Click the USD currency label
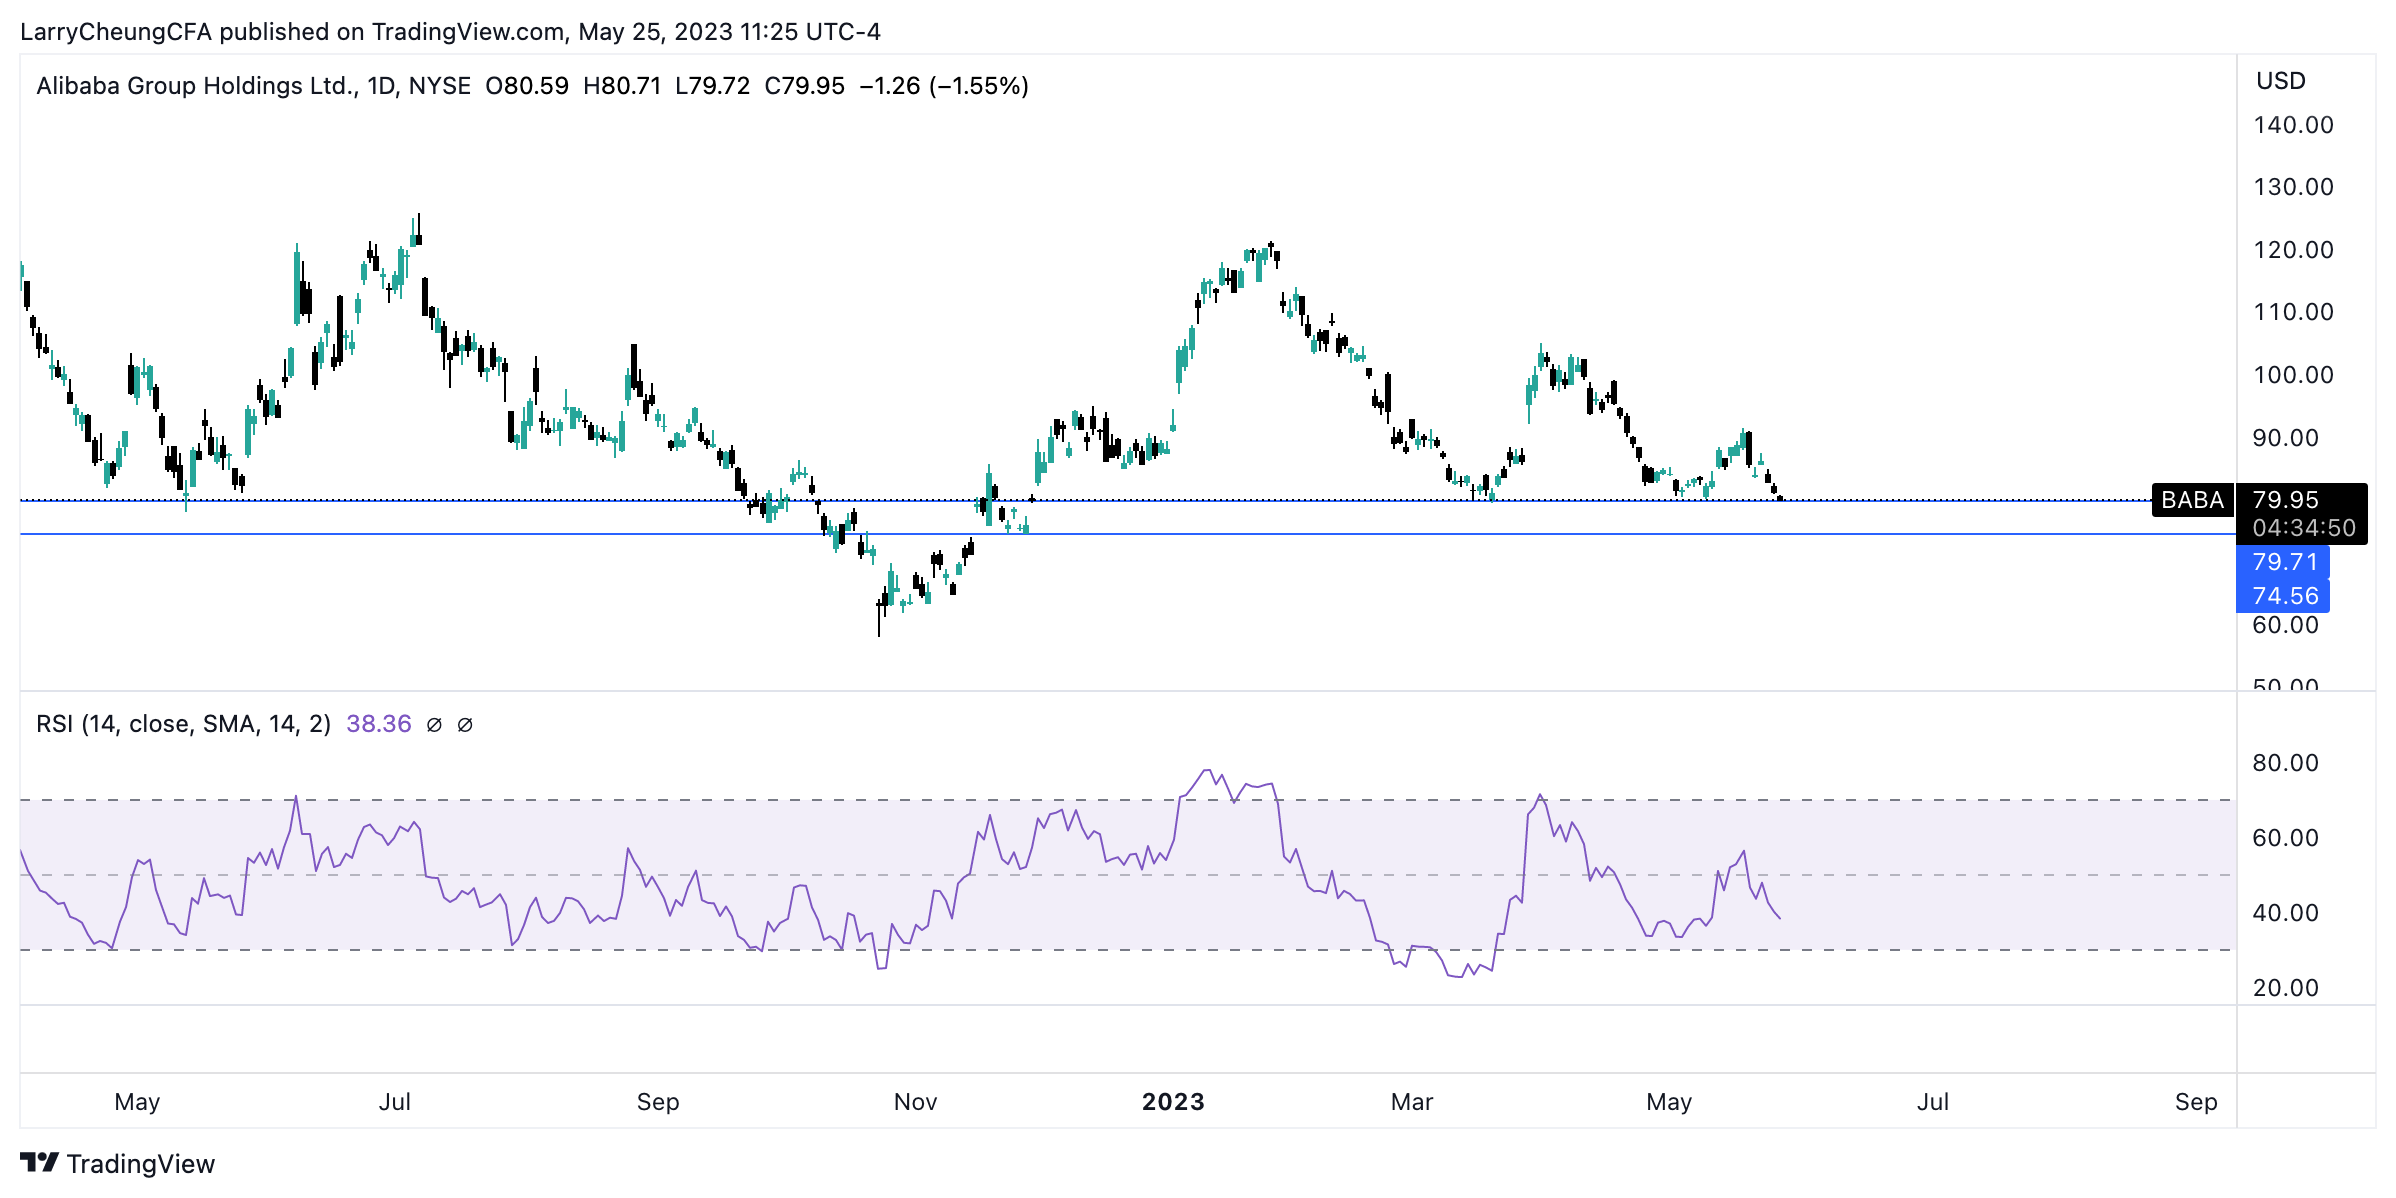Image resolution: width=2396 pixels, height=1198 pixels. pyautogui.click(x=2281, y=81)
